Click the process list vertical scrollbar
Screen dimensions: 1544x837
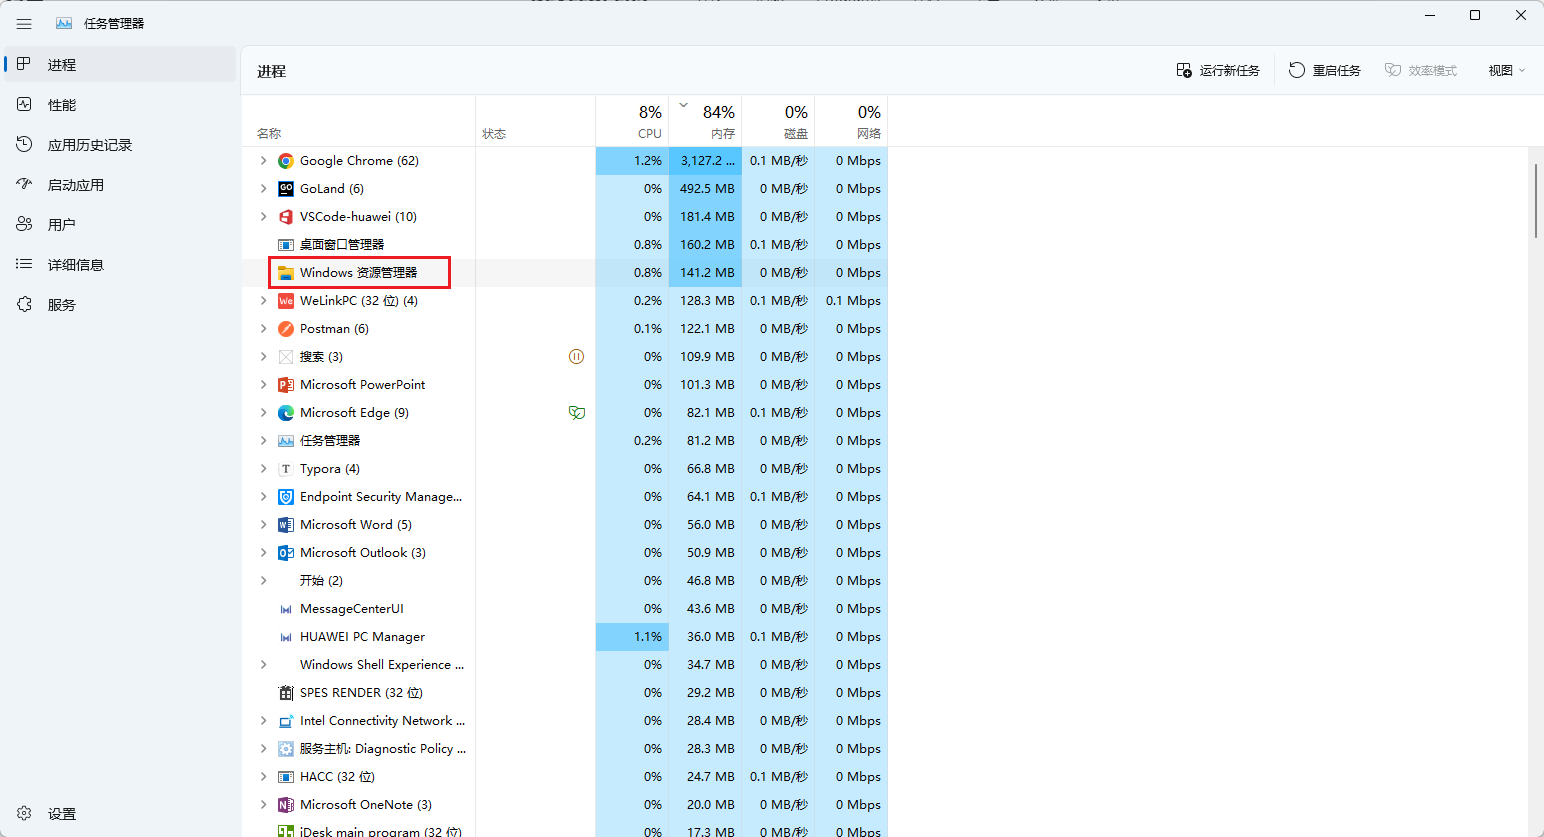tap(1536, 200)
